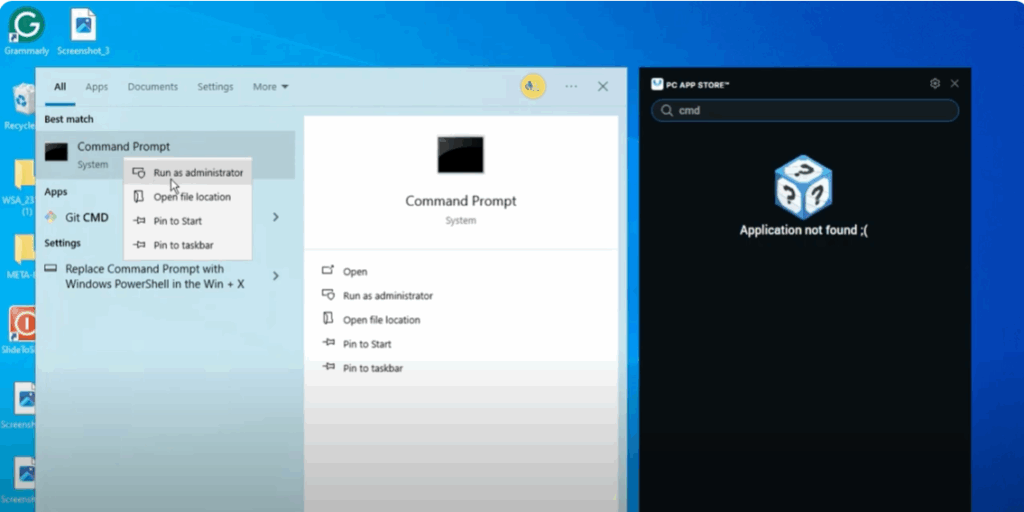Click Open in the right details pane
The image size is (1024, 512).
(x=355, y=272)
